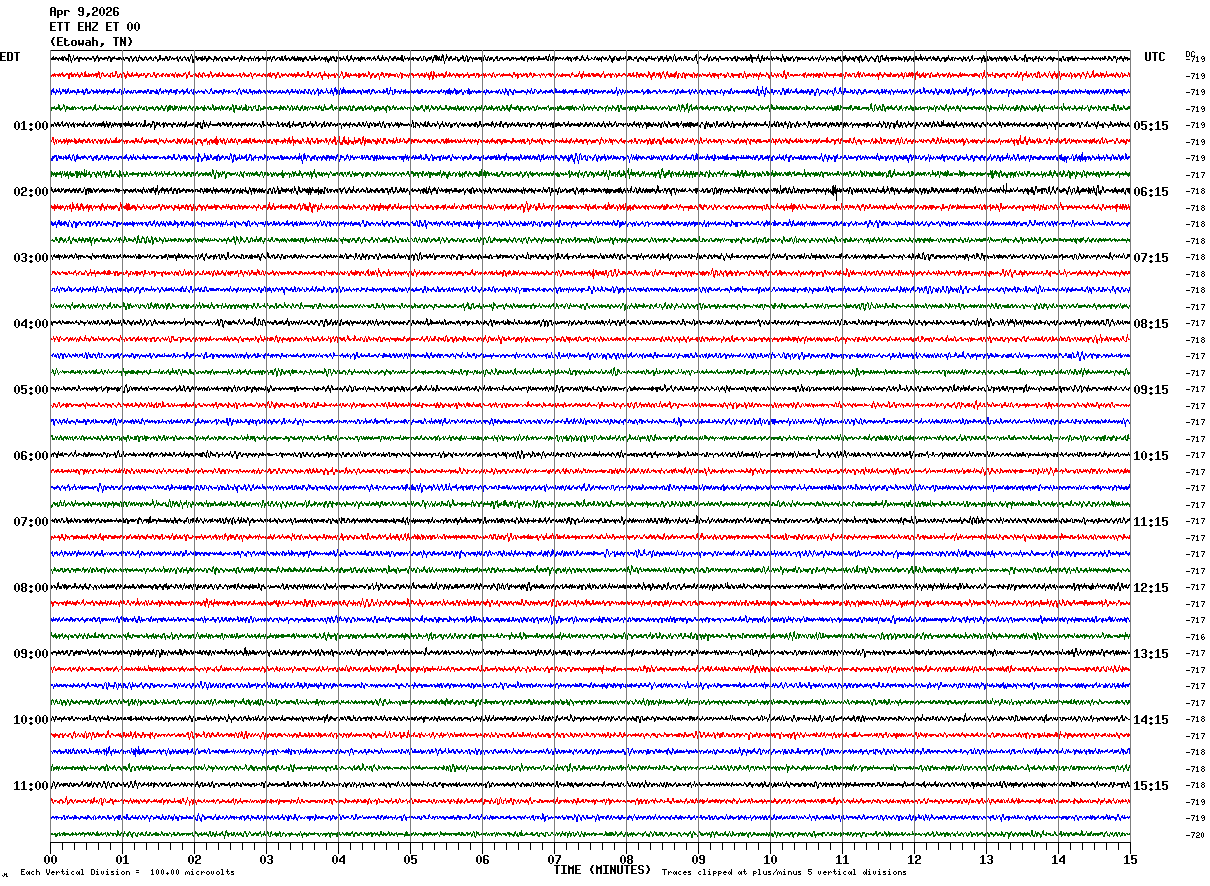
Task: Select the 06:00 EDT time label
Action: click(x=31, y=456)
